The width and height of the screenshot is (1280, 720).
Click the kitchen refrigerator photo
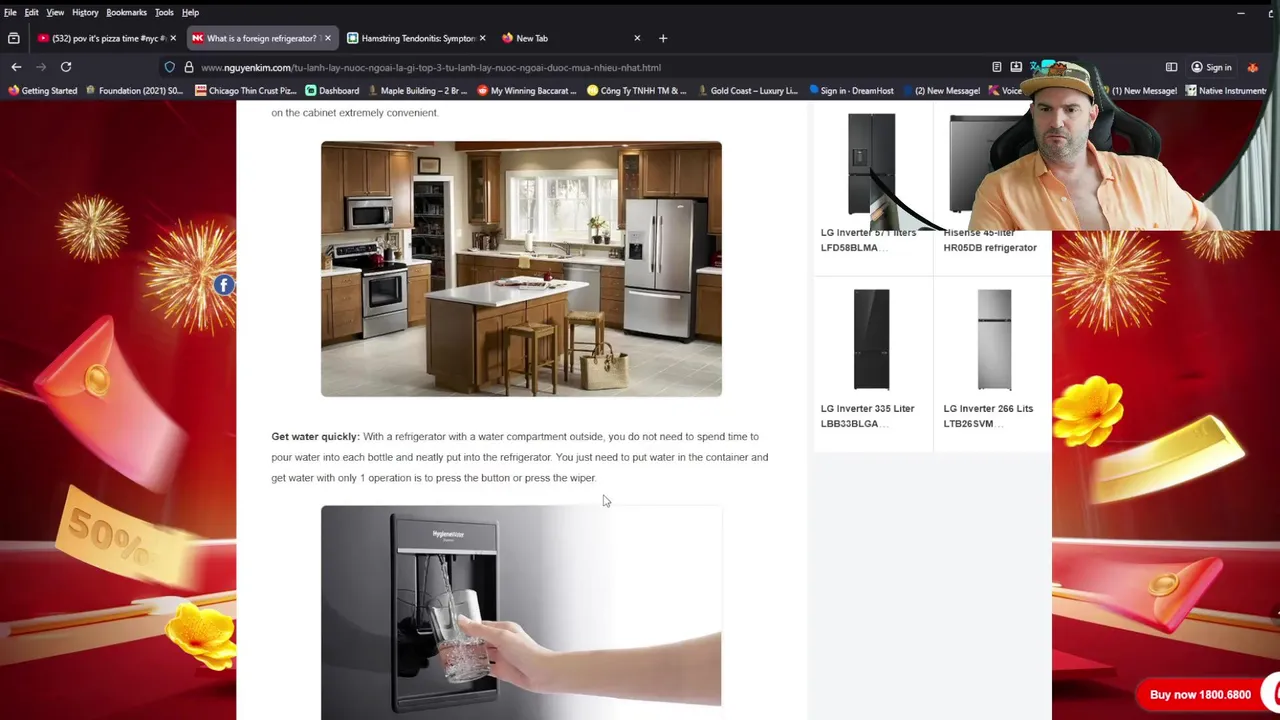click(521, 269)
